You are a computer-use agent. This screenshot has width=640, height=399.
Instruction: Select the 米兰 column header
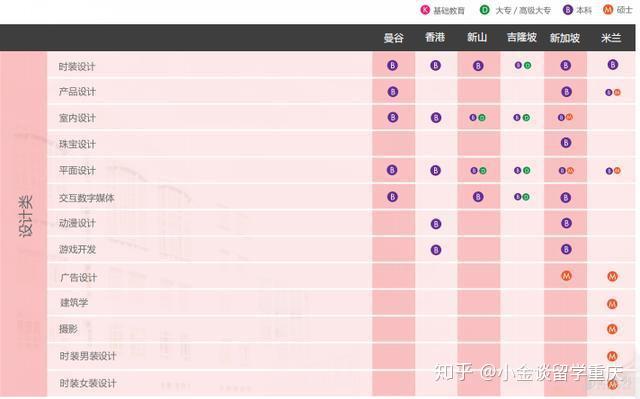click(x=611, y=38)
